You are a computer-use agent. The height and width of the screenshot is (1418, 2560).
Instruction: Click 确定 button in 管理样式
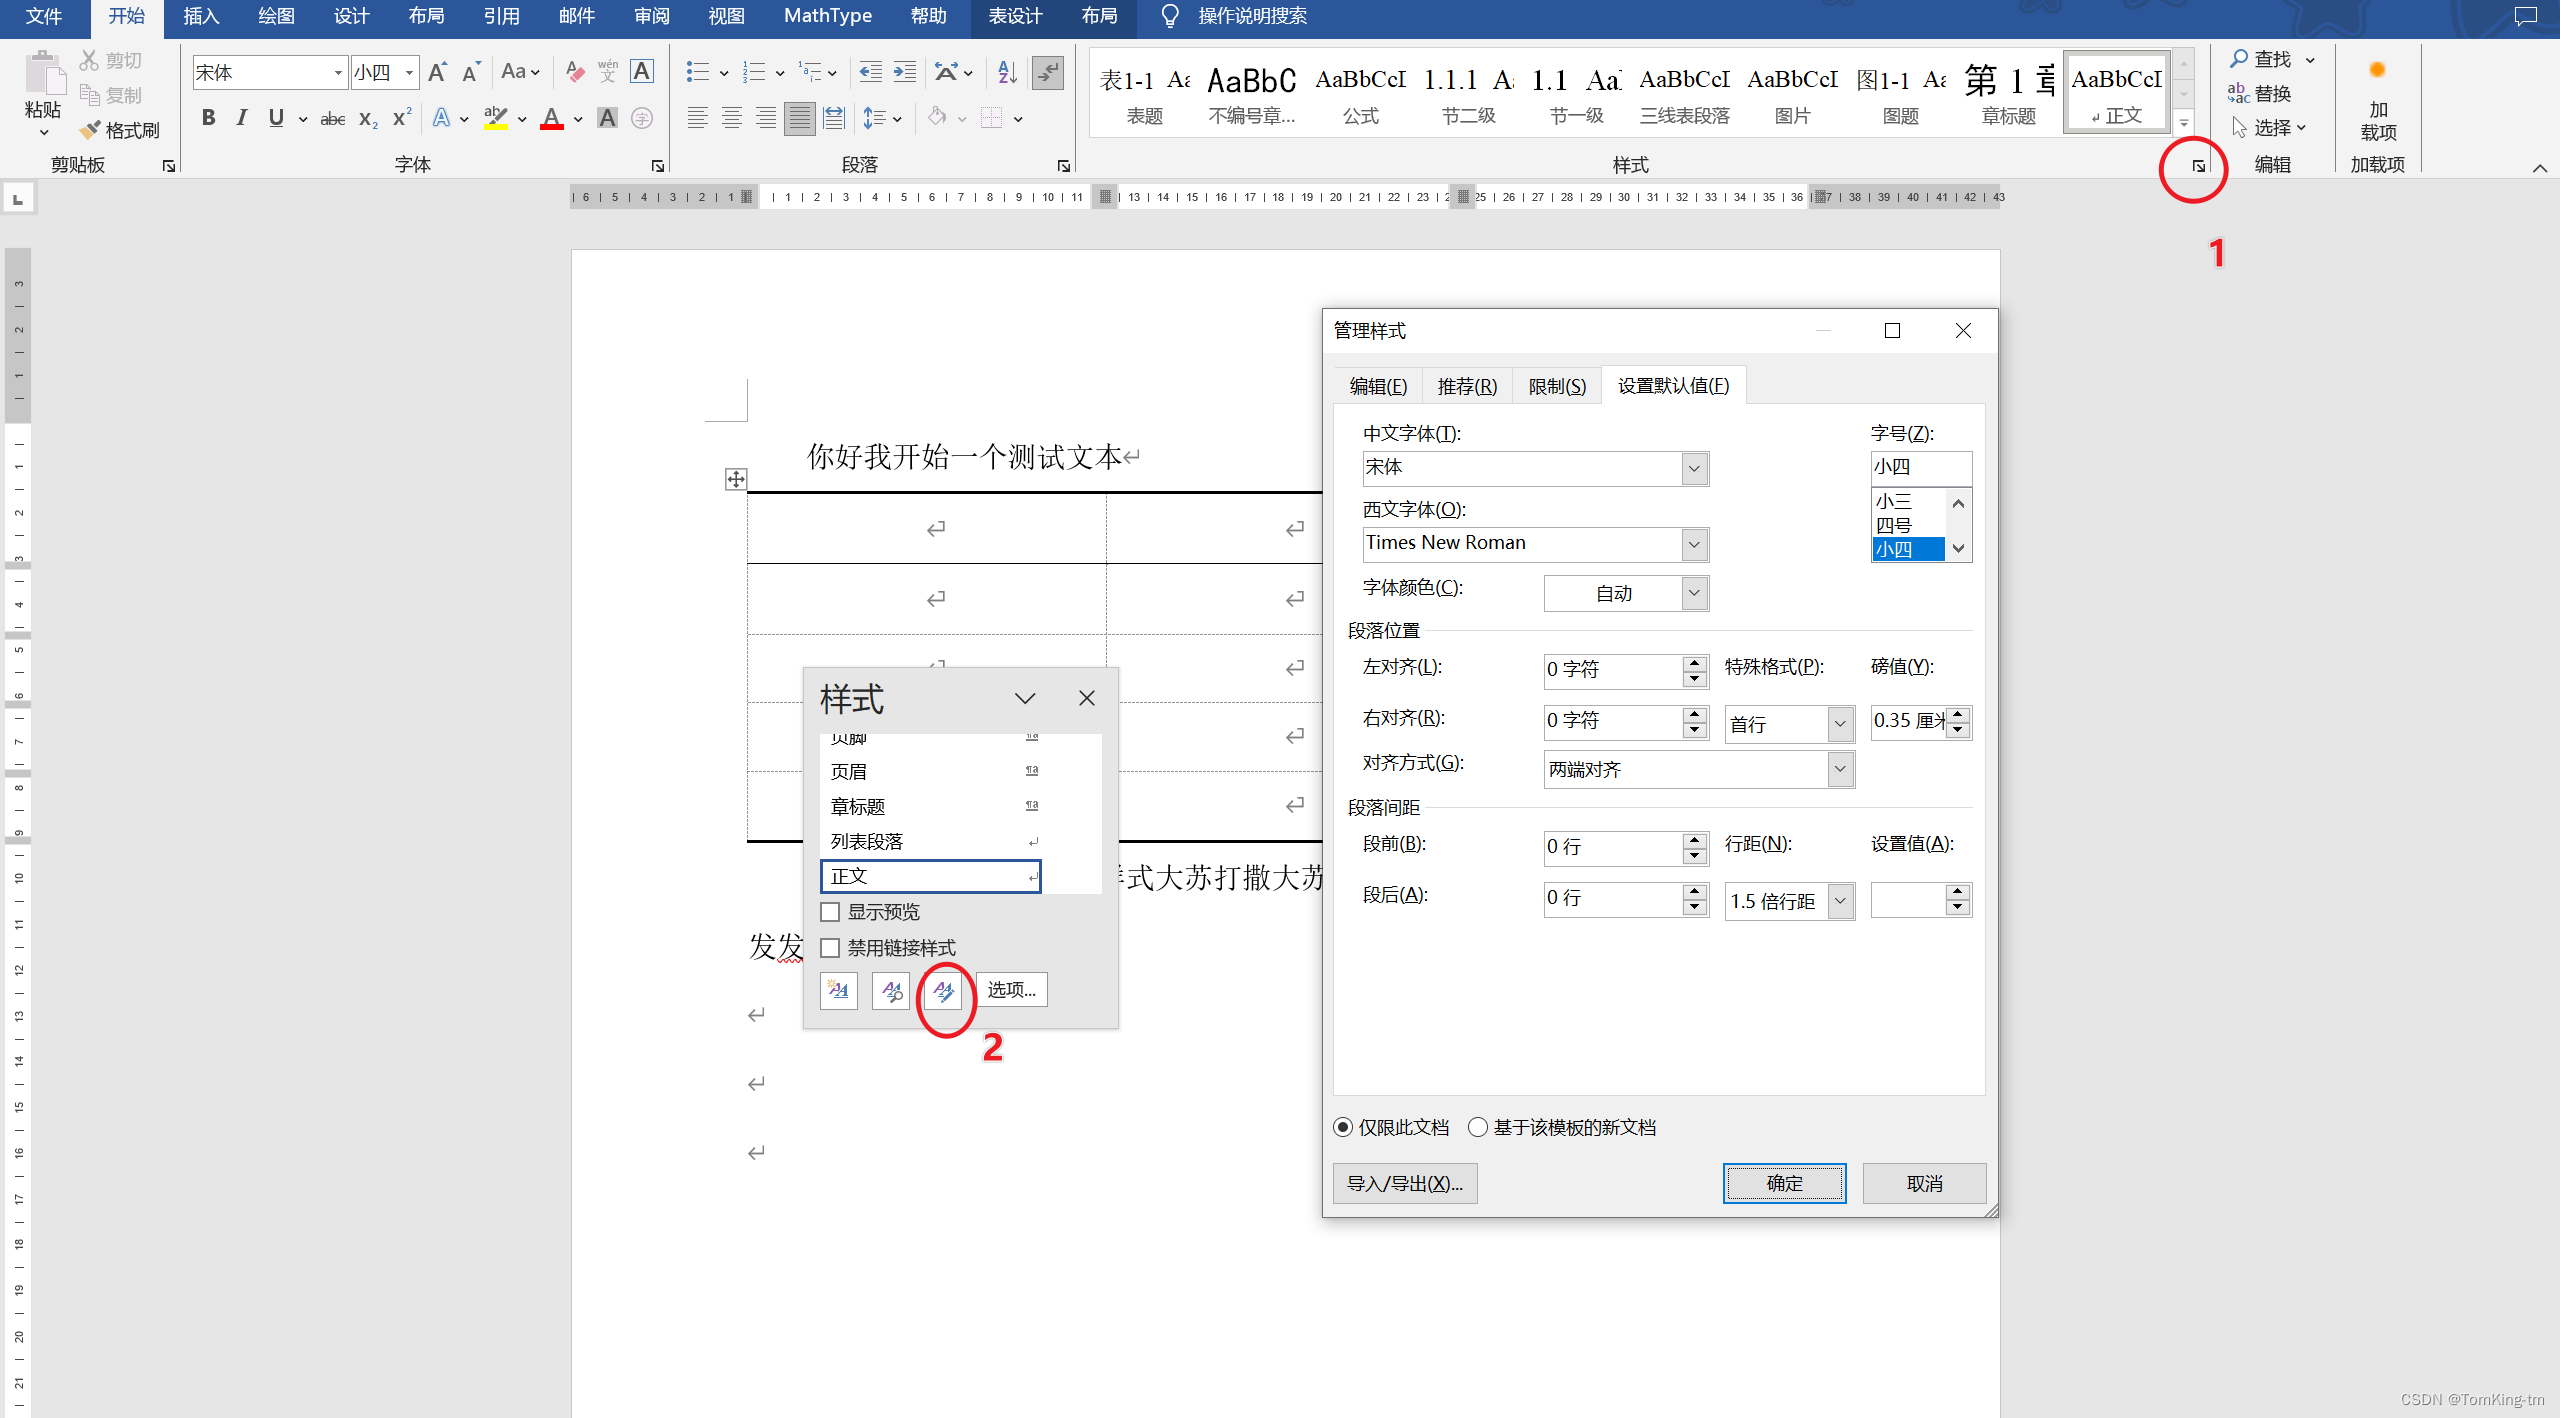[1783, 1182]
